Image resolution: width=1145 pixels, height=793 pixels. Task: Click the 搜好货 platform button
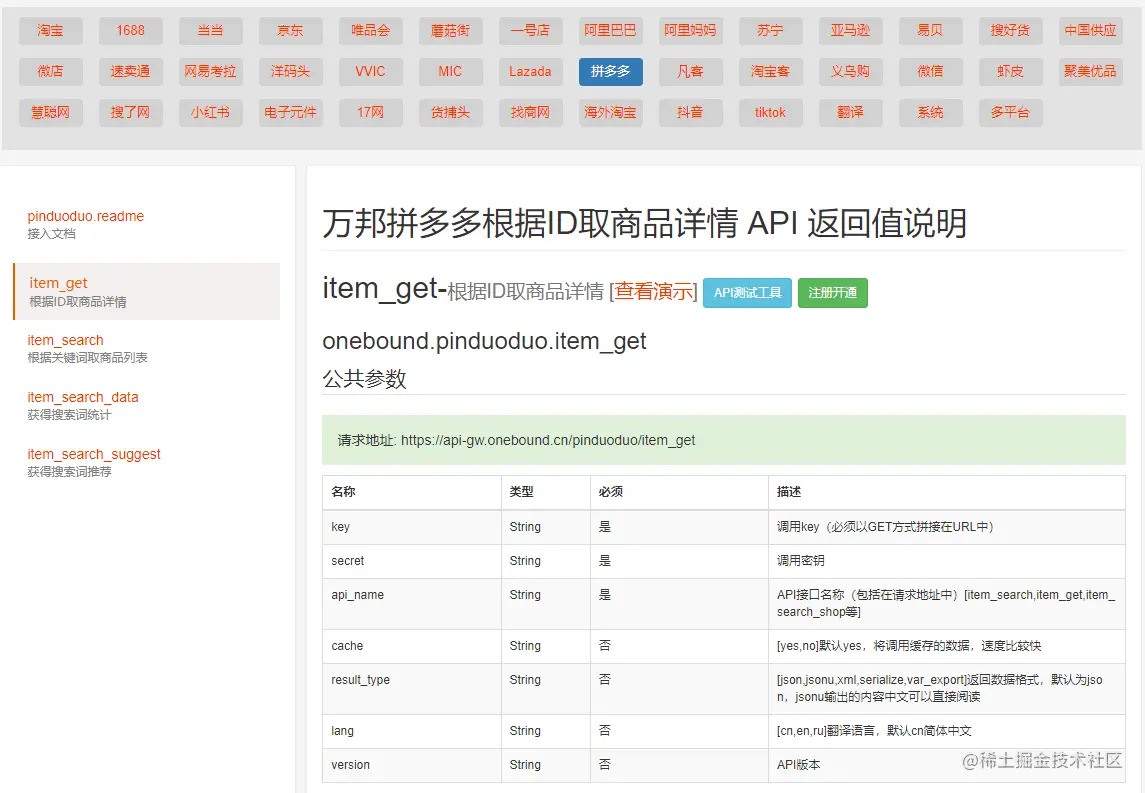pos(1010,31)
